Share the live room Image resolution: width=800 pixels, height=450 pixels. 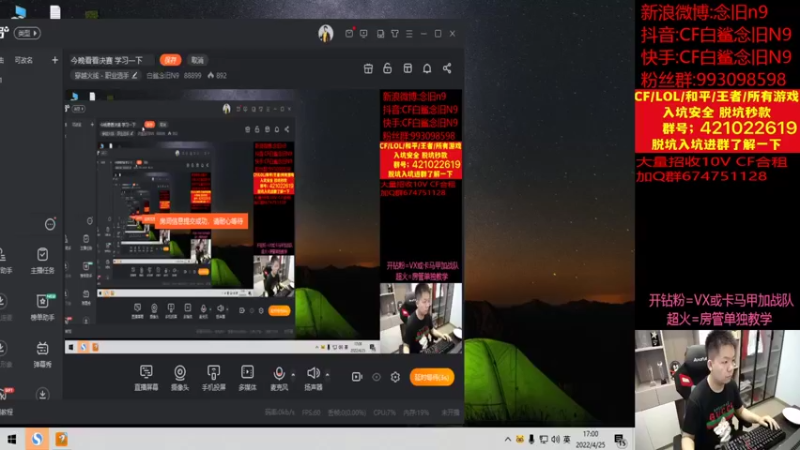point(447,68)
